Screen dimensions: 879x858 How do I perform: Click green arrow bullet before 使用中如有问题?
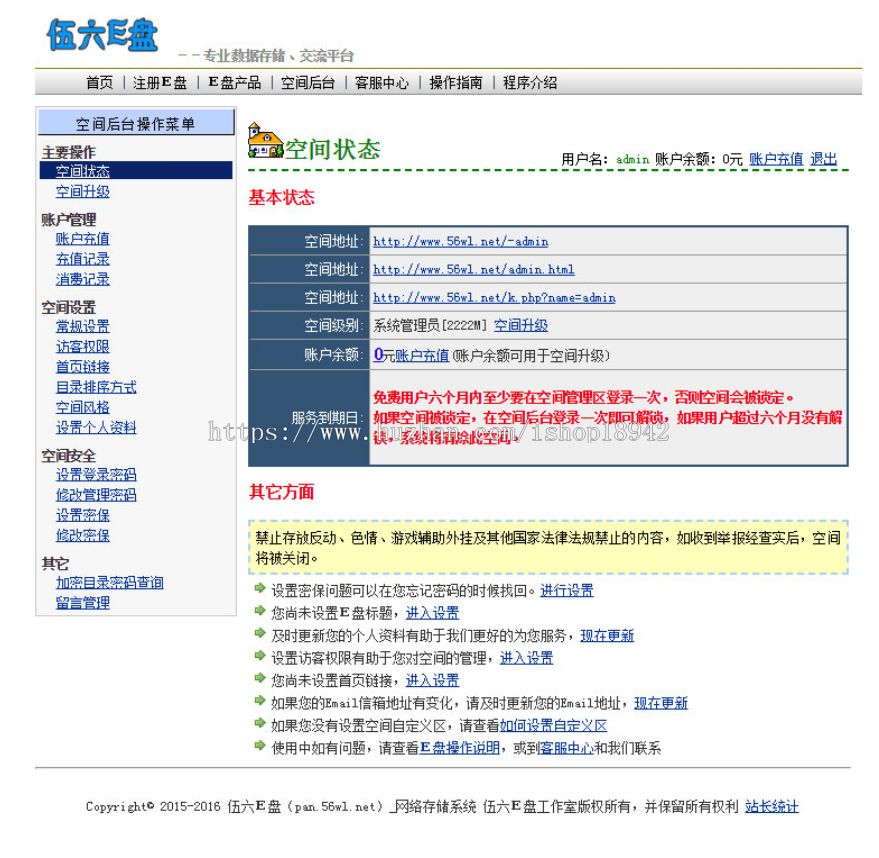tap(260, 745)
